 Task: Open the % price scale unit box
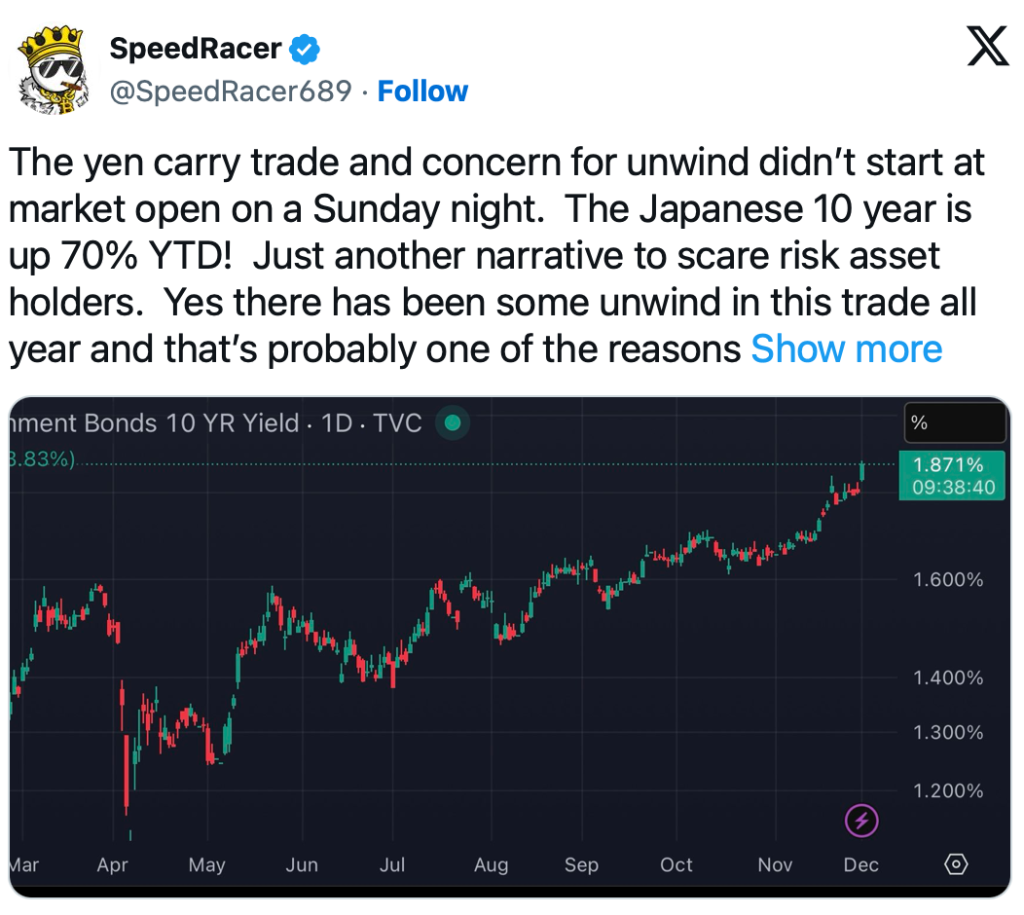click(954, 423)
